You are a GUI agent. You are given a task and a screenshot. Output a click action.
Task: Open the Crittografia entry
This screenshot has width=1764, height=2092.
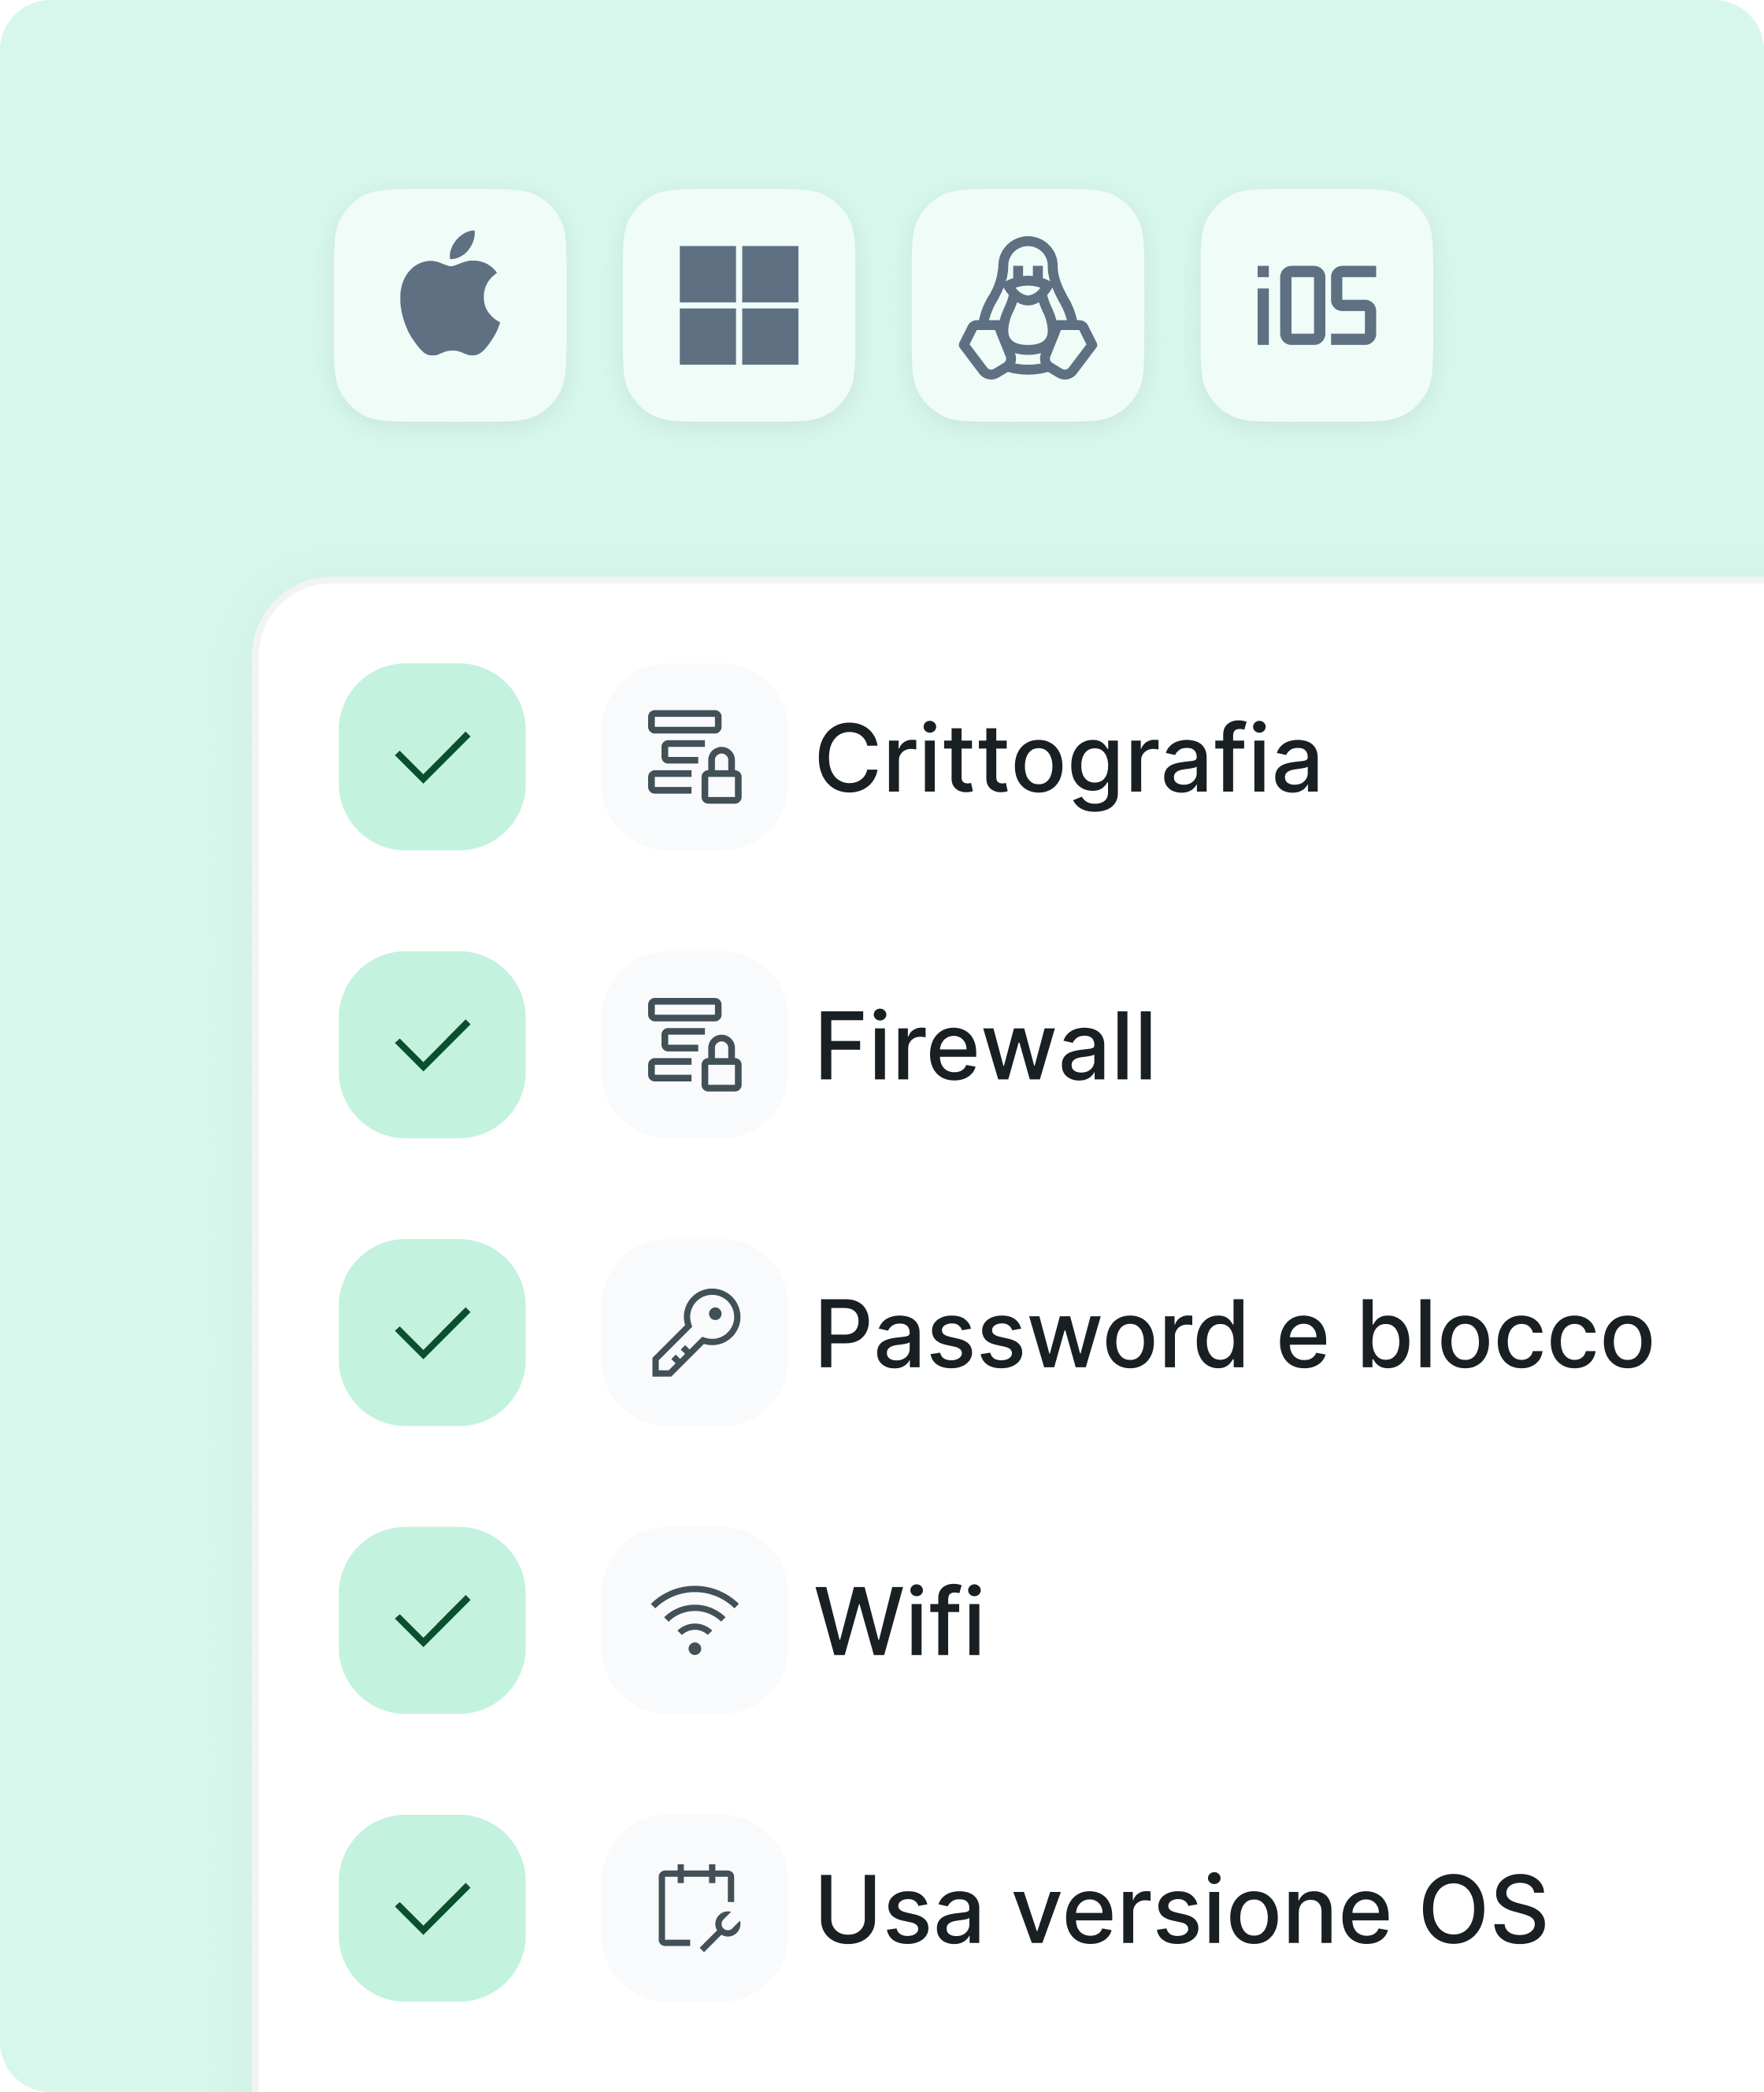(x=1070, y=762)
